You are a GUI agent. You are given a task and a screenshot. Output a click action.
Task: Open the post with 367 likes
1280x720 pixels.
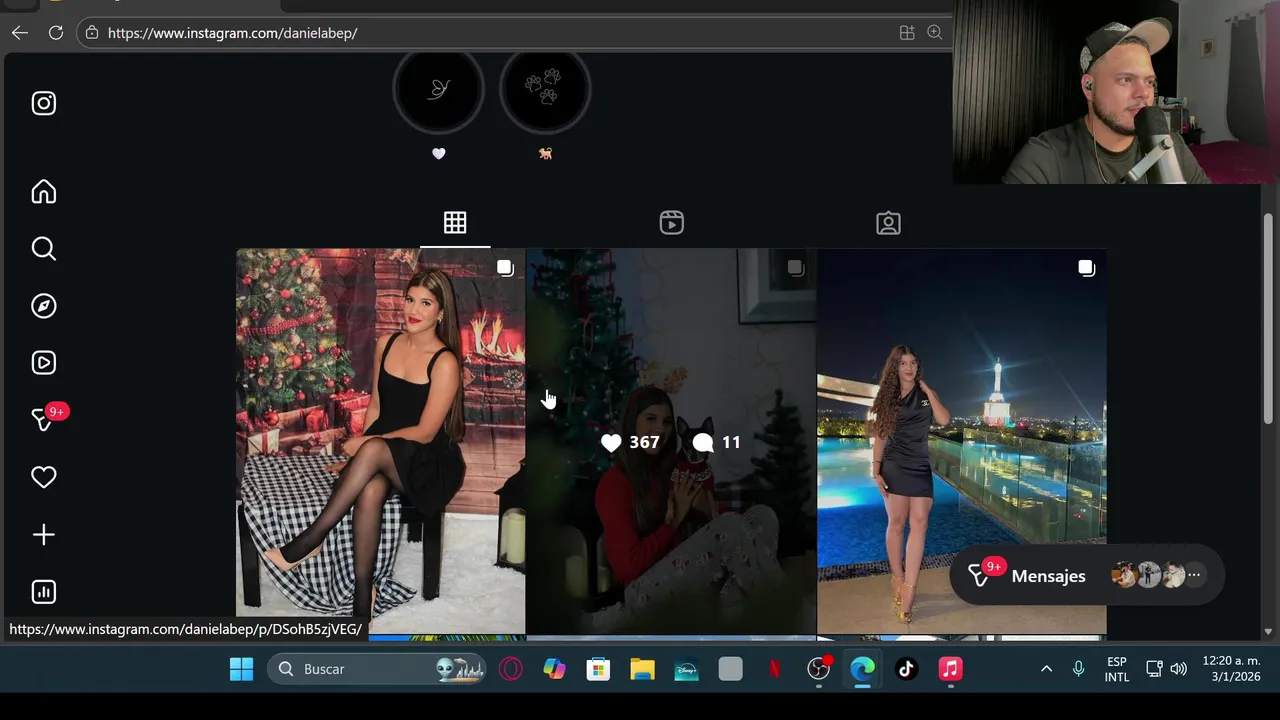(671, 441)
